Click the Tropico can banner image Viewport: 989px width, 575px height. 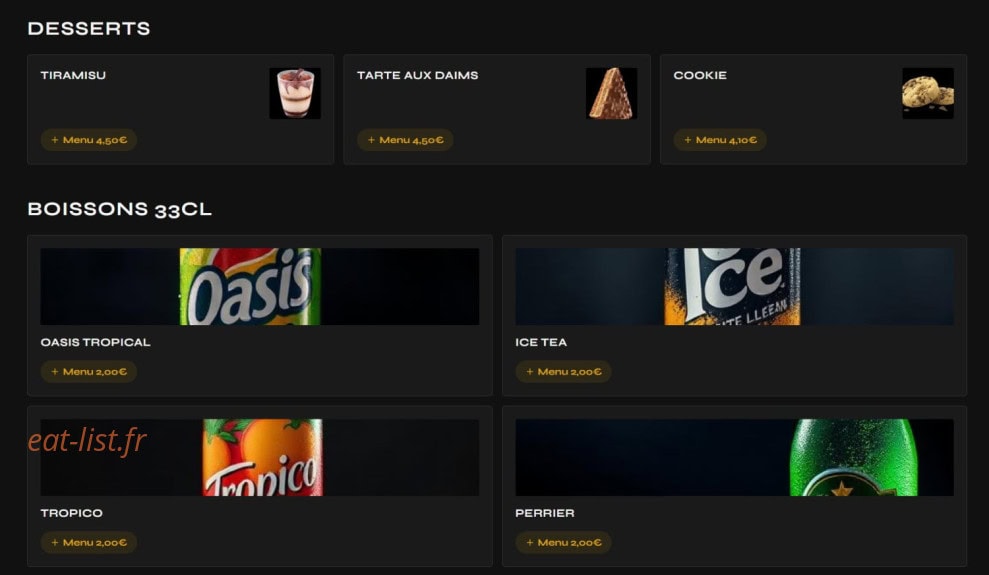tap(260, 458)
